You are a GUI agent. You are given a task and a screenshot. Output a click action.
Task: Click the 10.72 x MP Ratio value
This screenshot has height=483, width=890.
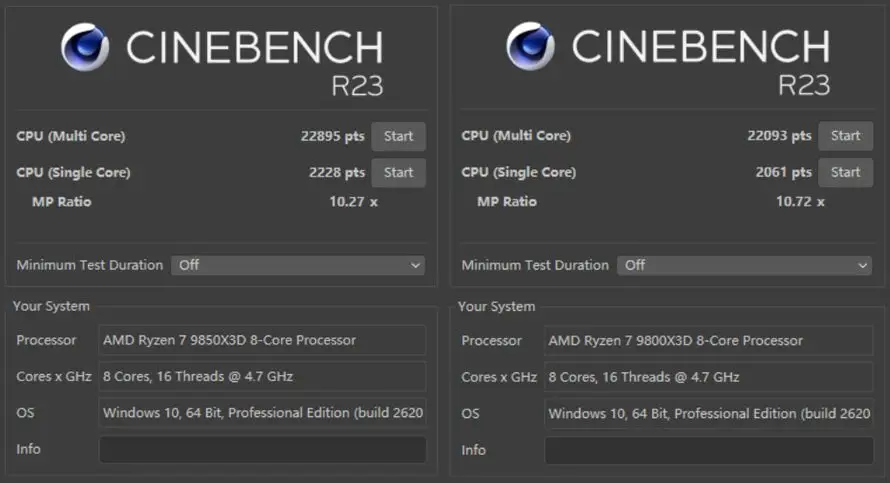tap(800, 202)
